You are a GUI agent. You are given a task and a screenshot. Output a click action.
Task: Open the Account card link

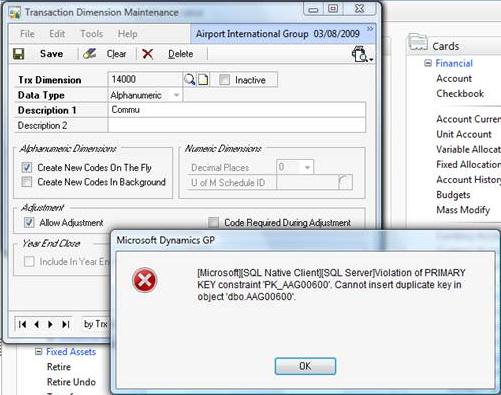pos(454,78)
